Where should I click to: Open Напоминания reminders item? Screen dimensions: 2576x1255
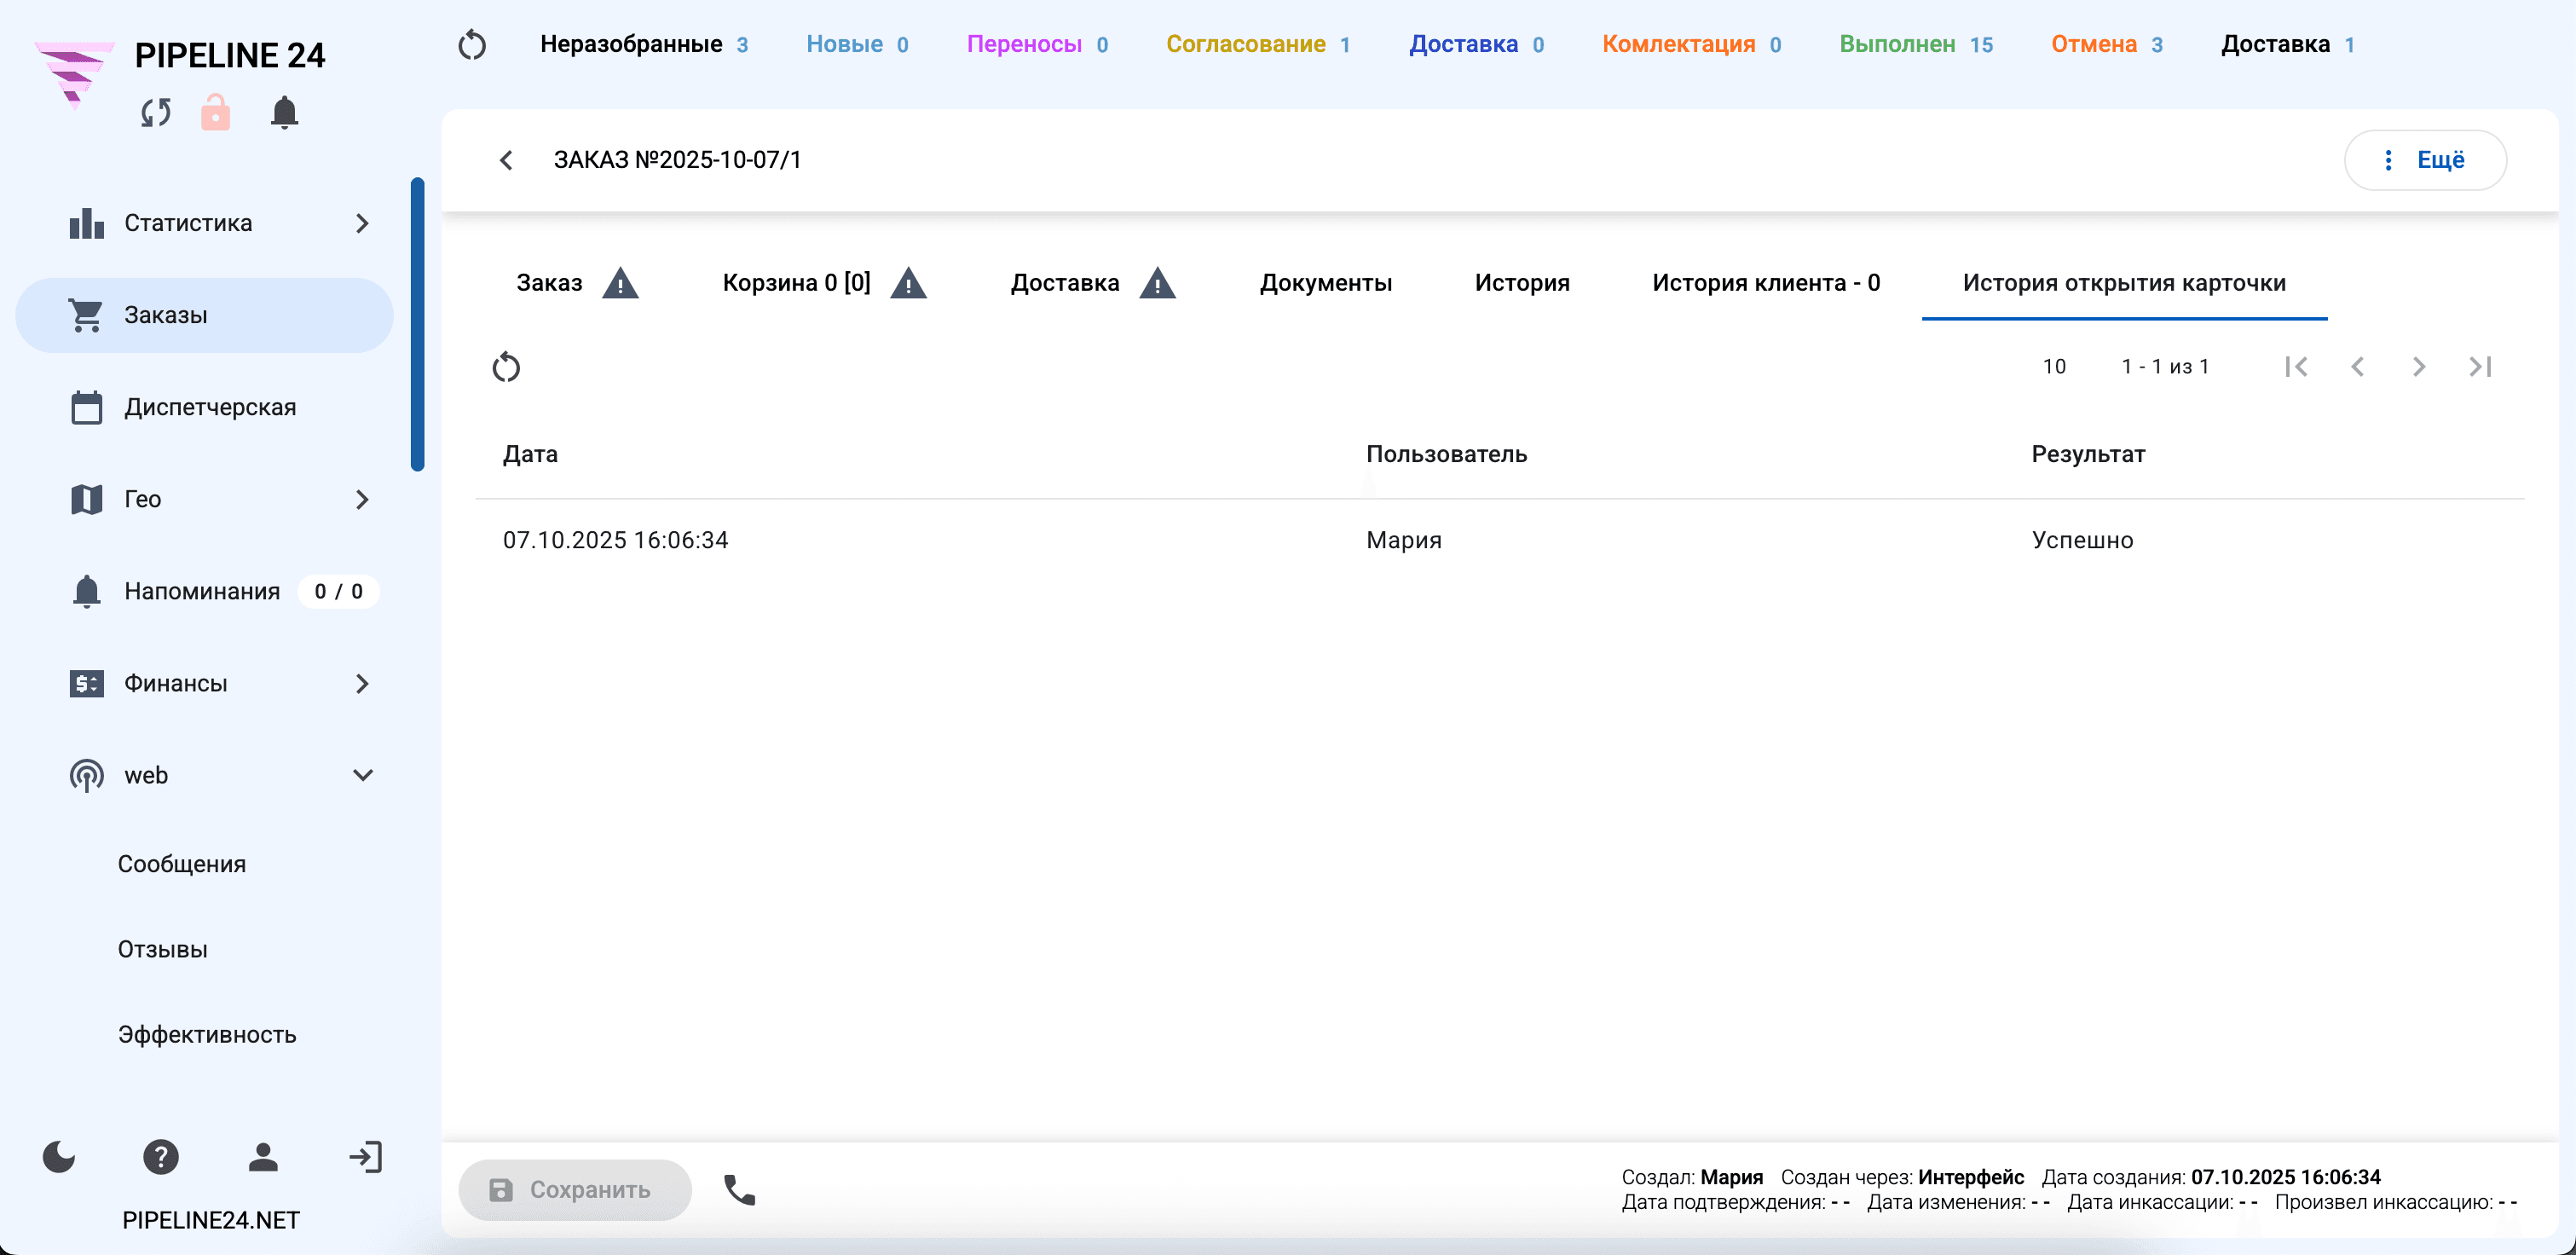click(205, 591)
